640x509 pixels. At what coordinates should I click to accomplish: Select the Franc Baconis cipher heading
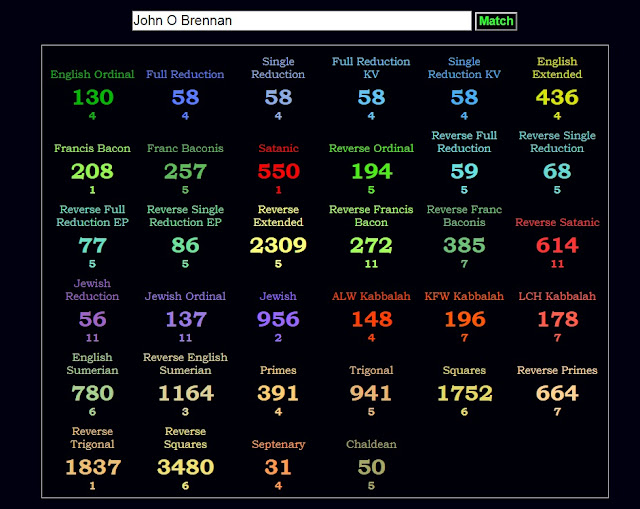(185, 148)
